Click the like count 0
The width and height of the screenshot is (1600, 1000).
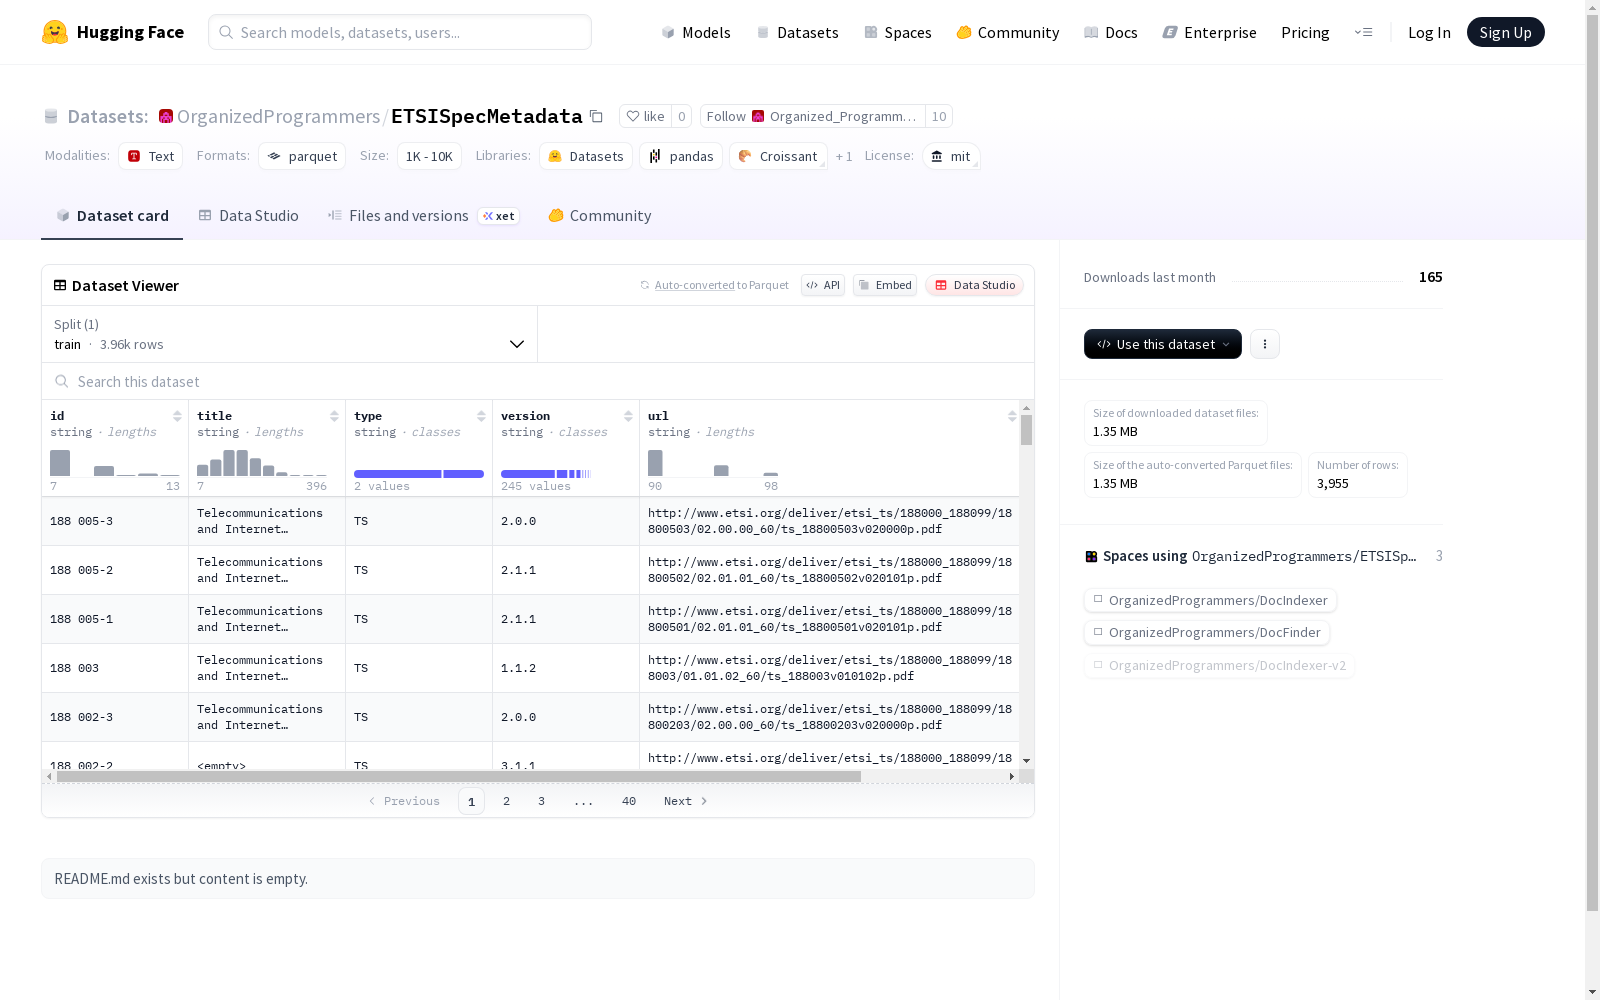tap(682, 116)
